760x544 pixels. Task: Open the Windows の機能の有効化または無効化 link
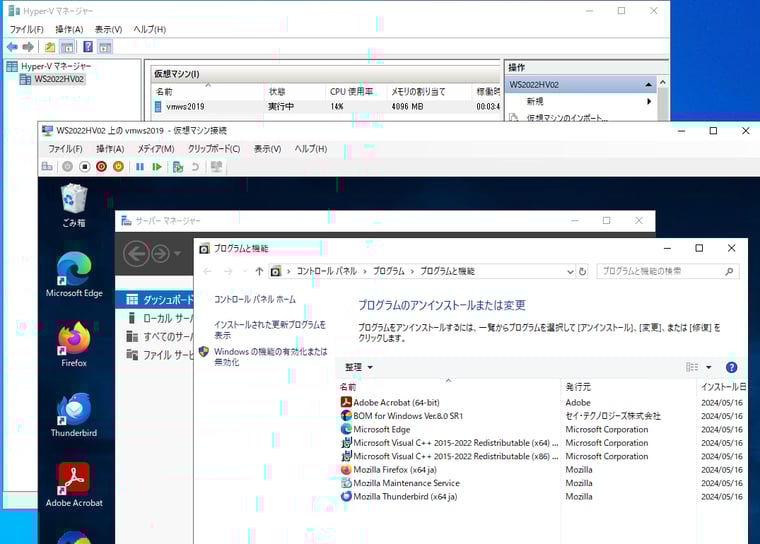click(x=270, y=356)
